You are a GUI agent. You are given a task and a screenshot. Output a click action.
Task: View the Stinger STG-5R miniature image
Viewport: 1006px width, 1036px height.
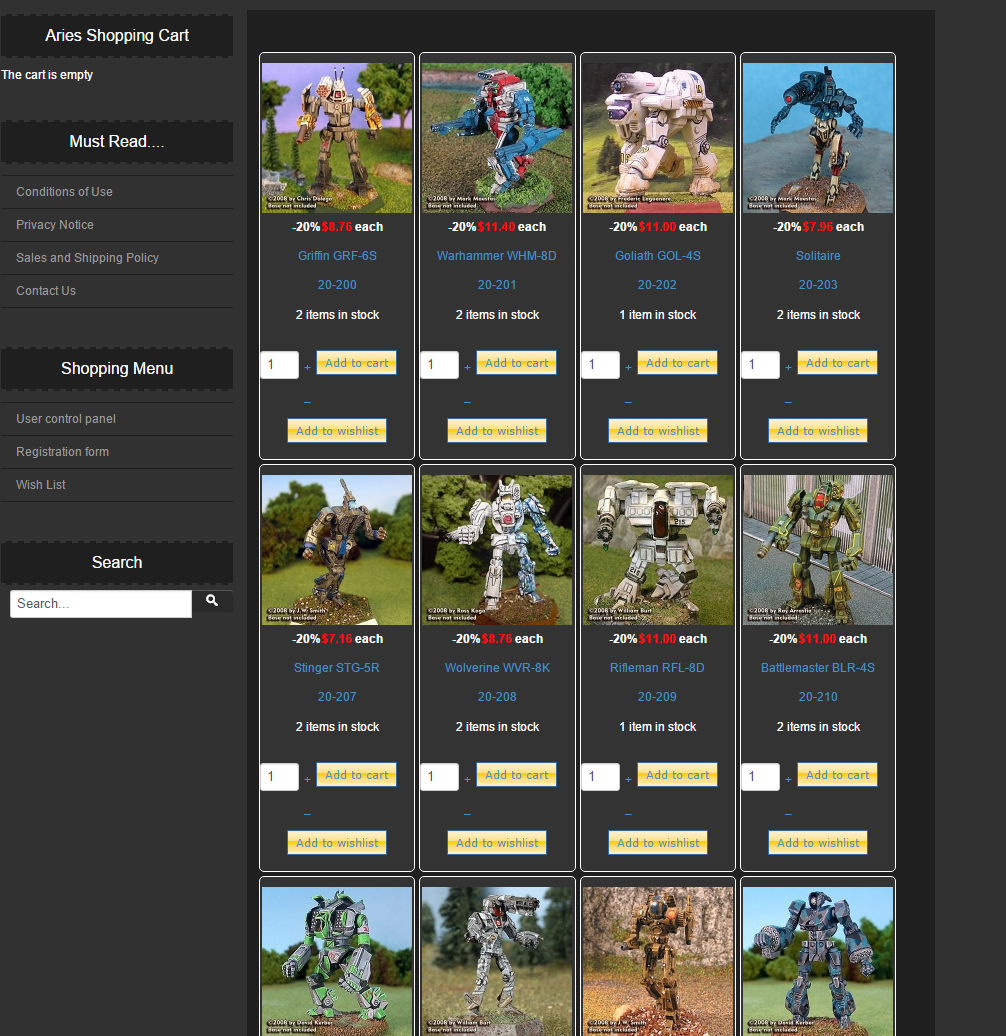click(337, 550)
